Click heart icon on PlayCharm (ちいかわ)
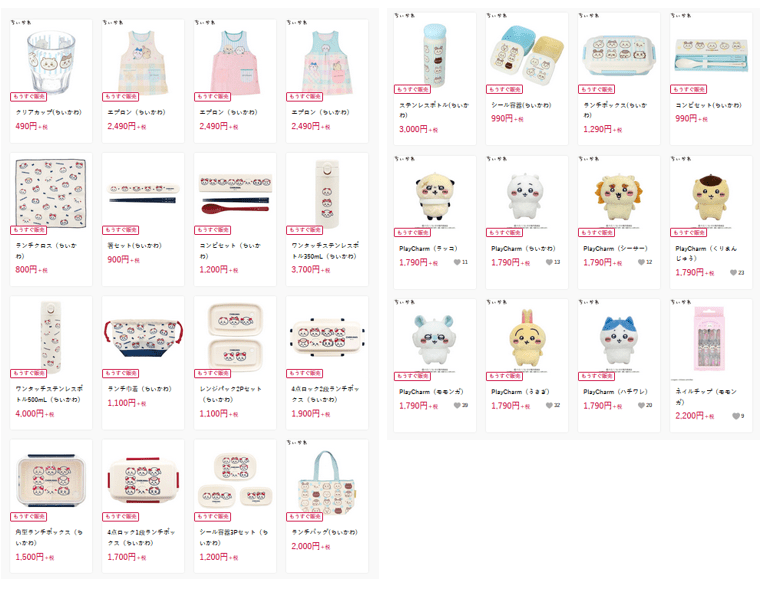Viewport: 761px width, 591px height. 549,263
